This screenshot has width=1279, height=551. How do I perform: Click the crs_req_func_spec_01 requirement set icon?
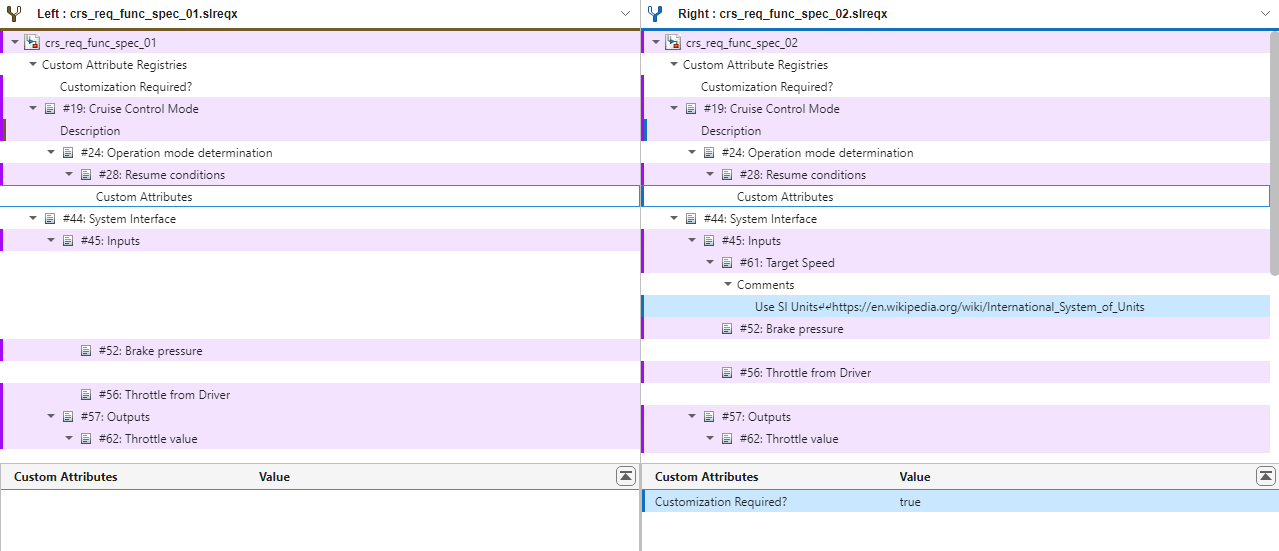click(x=32, y=43)
